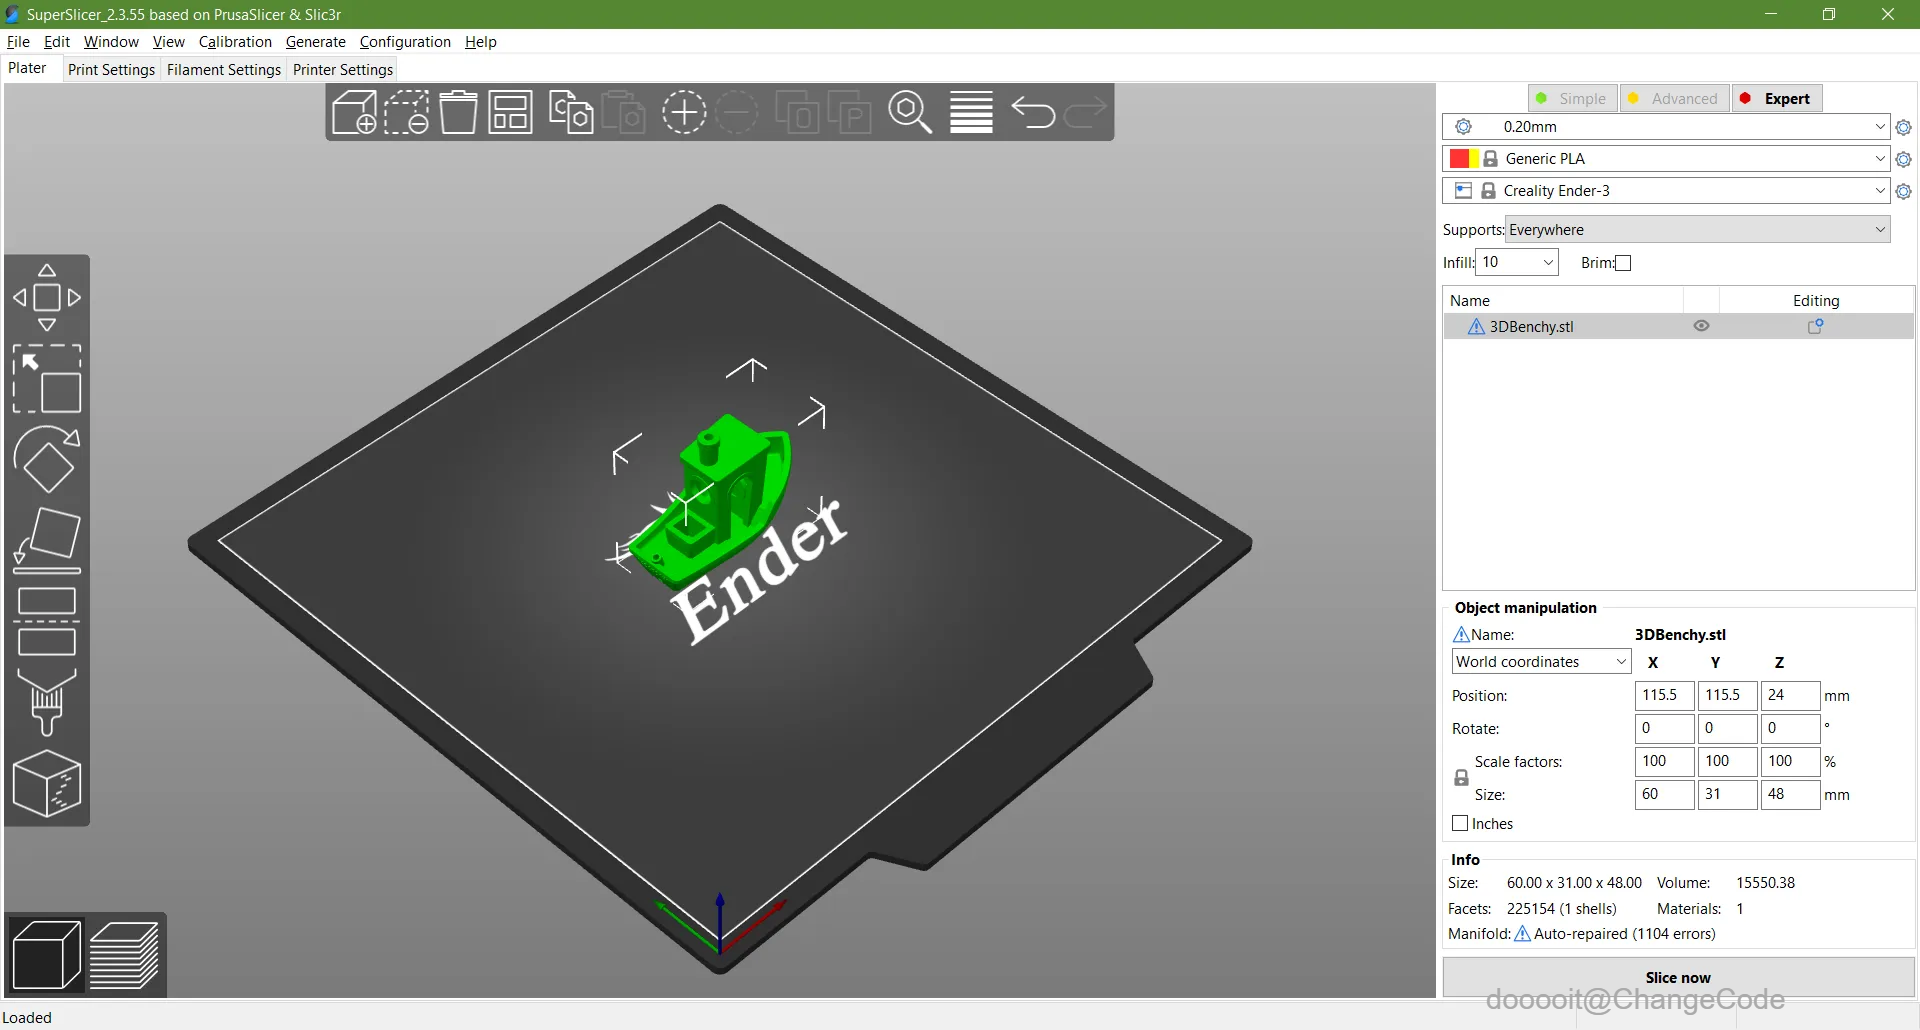Open the Generic PLA filament dropdown
The height and width of the screenshot is (1030, 1920).
1666,159
